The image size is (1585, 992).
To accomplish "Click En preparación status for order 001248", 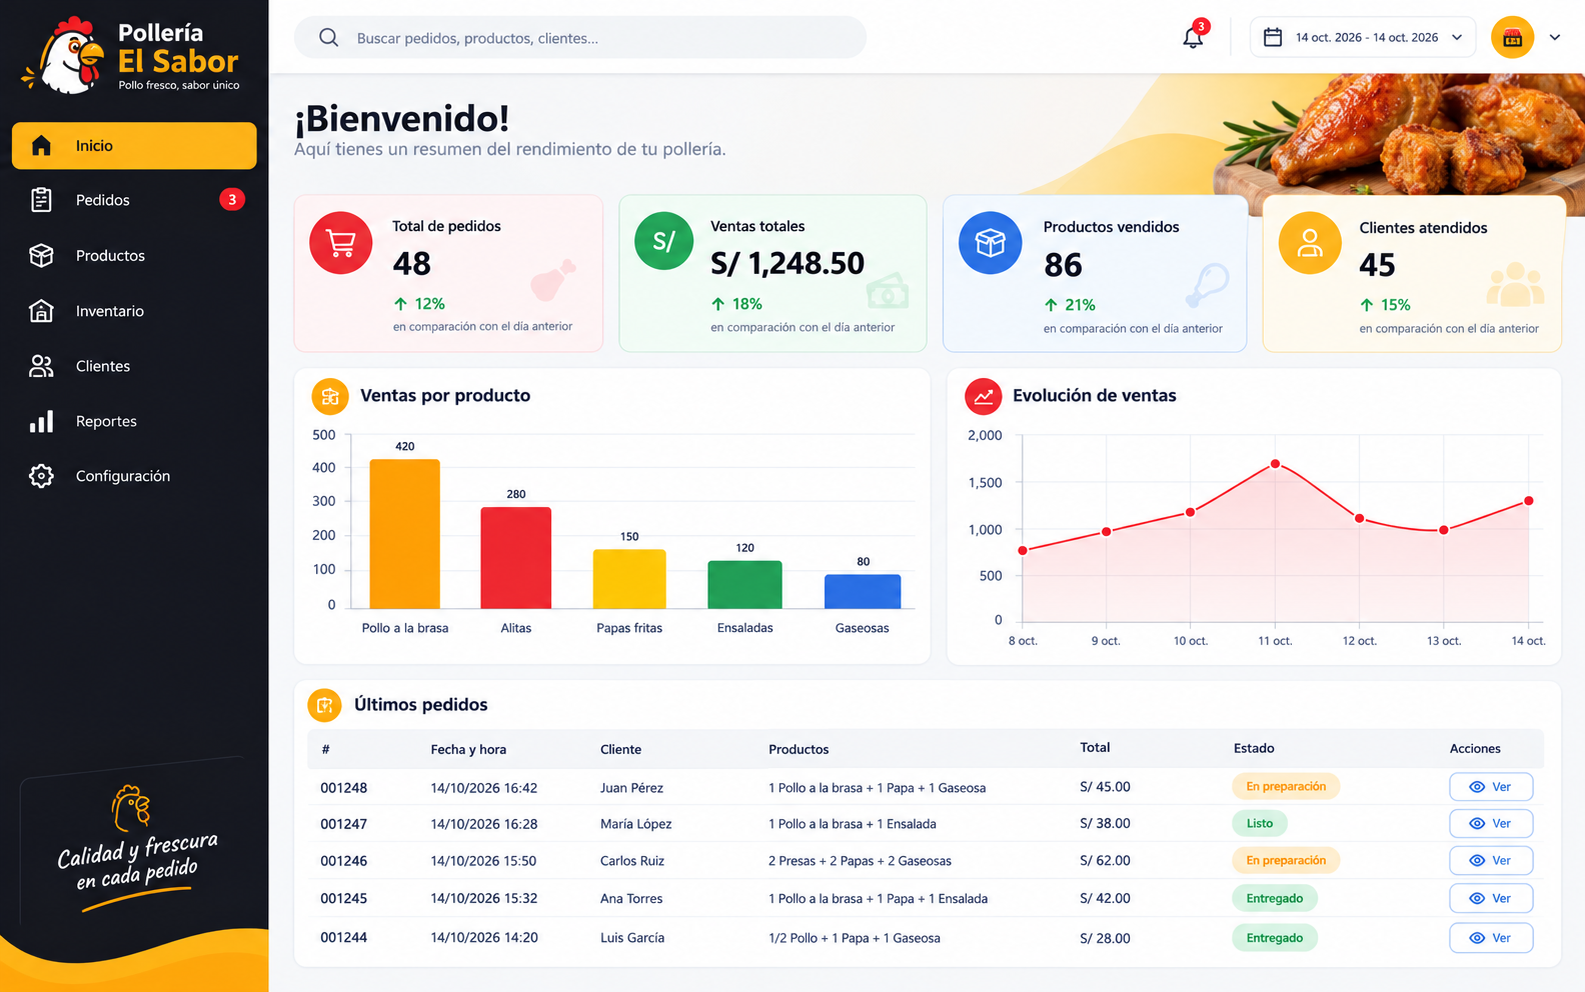I will click(1286, 787).
